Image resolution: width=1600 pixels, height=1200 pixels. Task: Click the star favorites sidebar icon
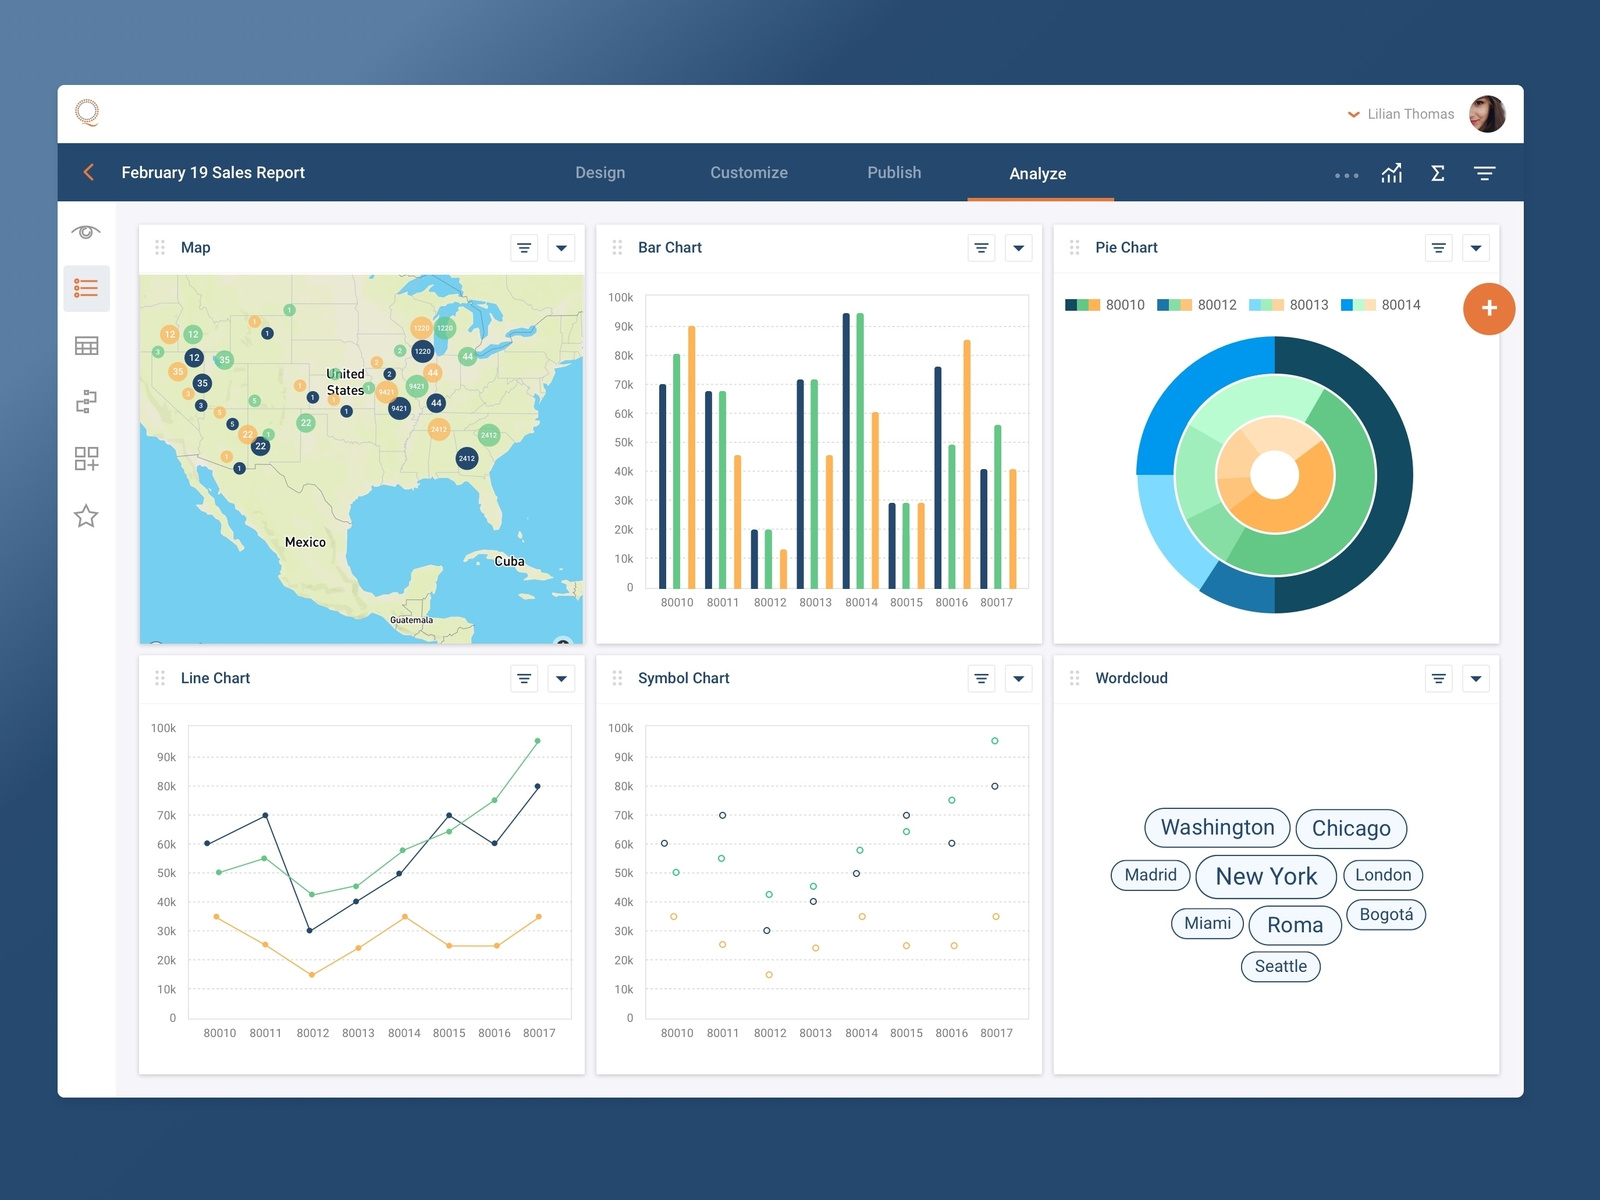point(86,516)
